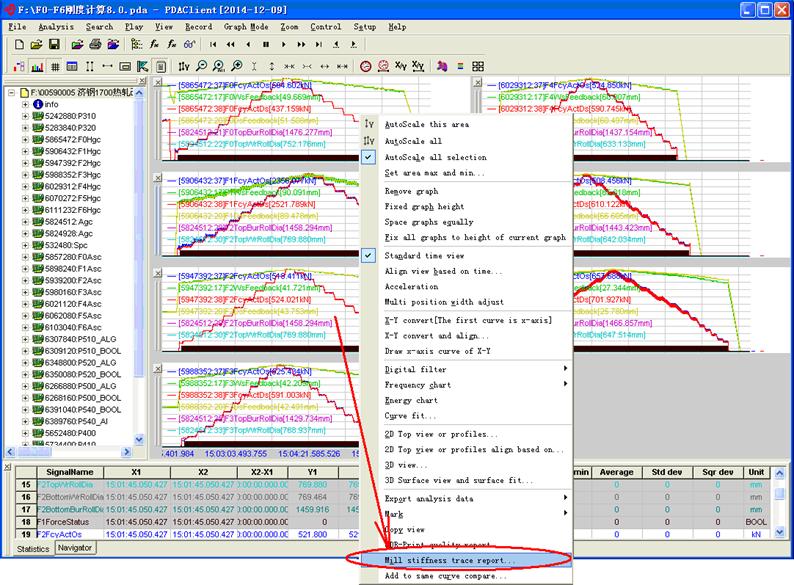Expand the 5242880:P310 tree node
This screenshot has height=585, width=794.
(x=25, y=116)
